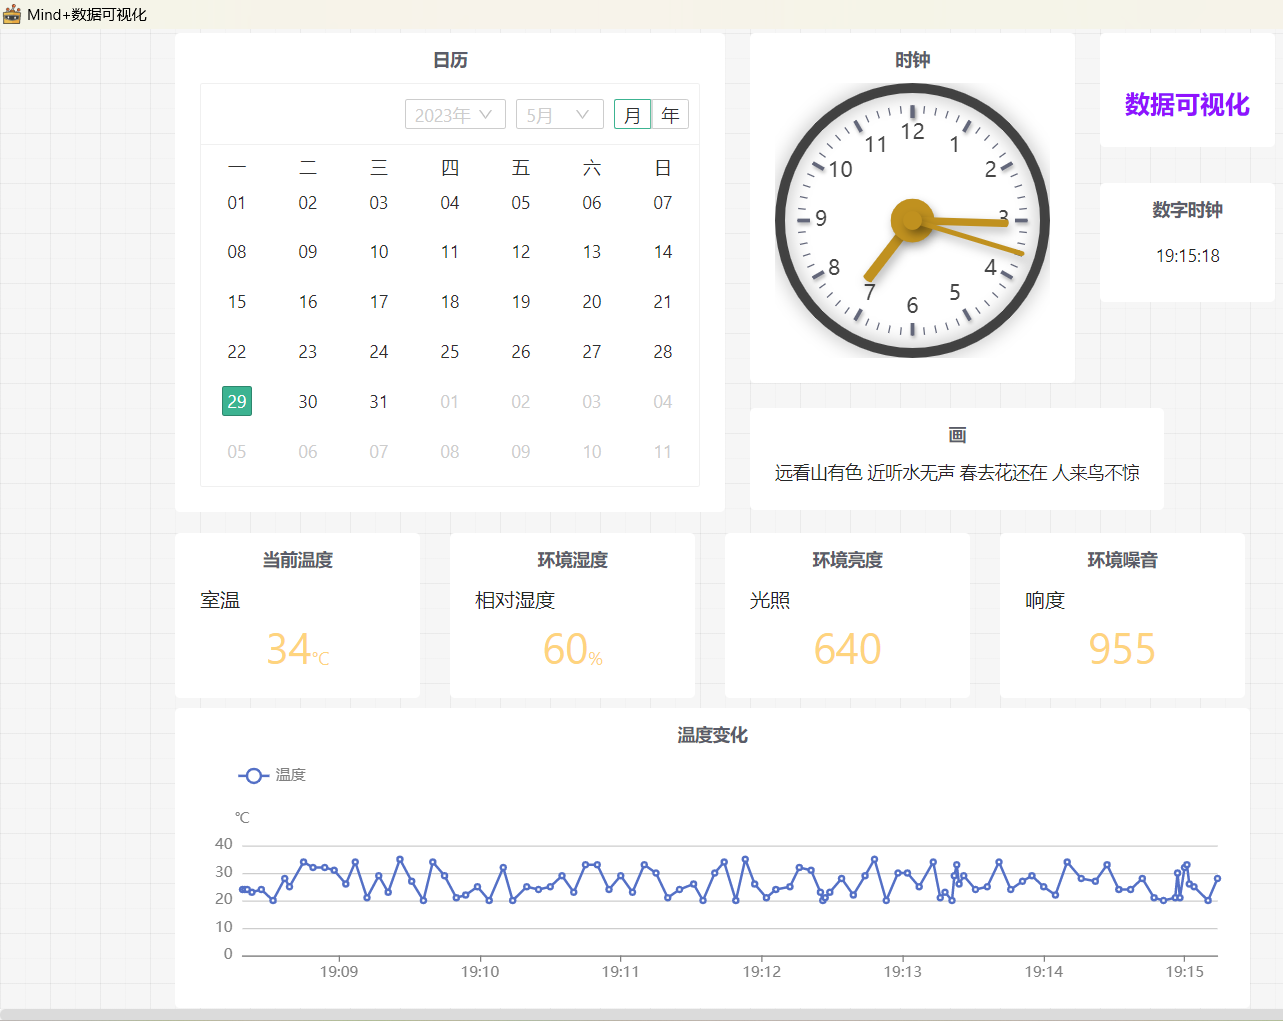Select calendar date 30
Image resolution: width=1283 pixels, height=1021 pixels.
[308, 401]
